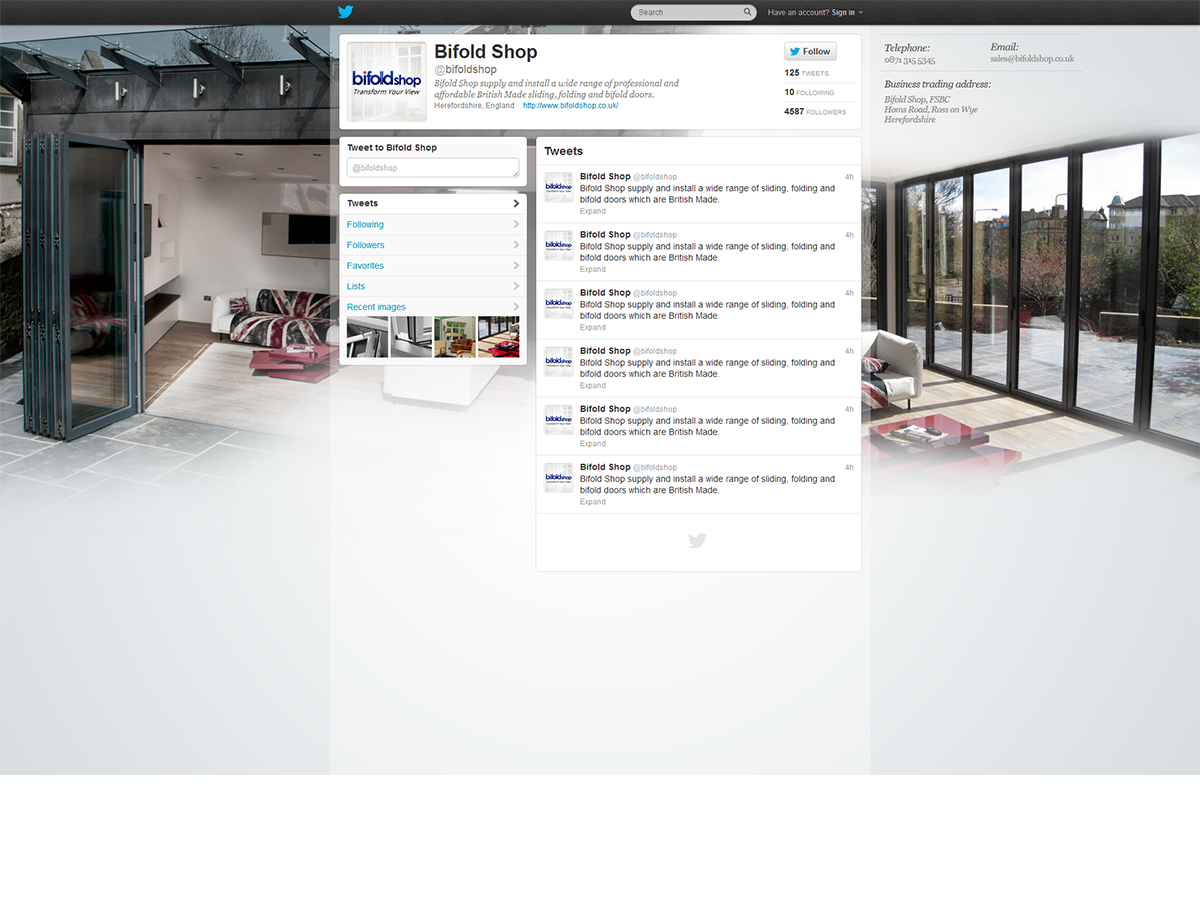Select the Favorites sidebar item
The width and height of the screenshot is (1200, 900).
pyautogui.click(x=433, y=265)
